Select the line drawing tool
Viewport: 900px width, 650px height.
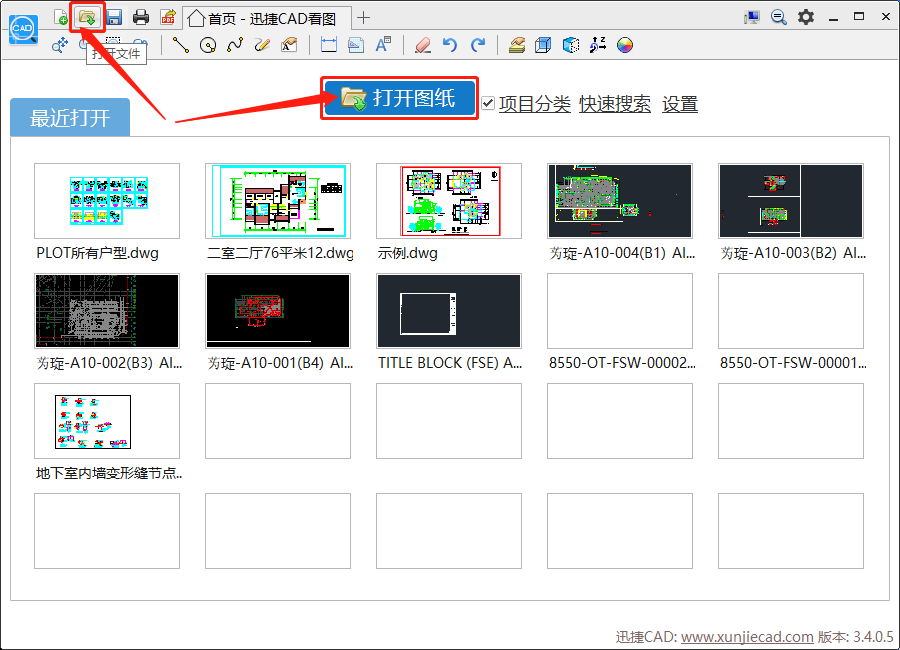(181, 45)
